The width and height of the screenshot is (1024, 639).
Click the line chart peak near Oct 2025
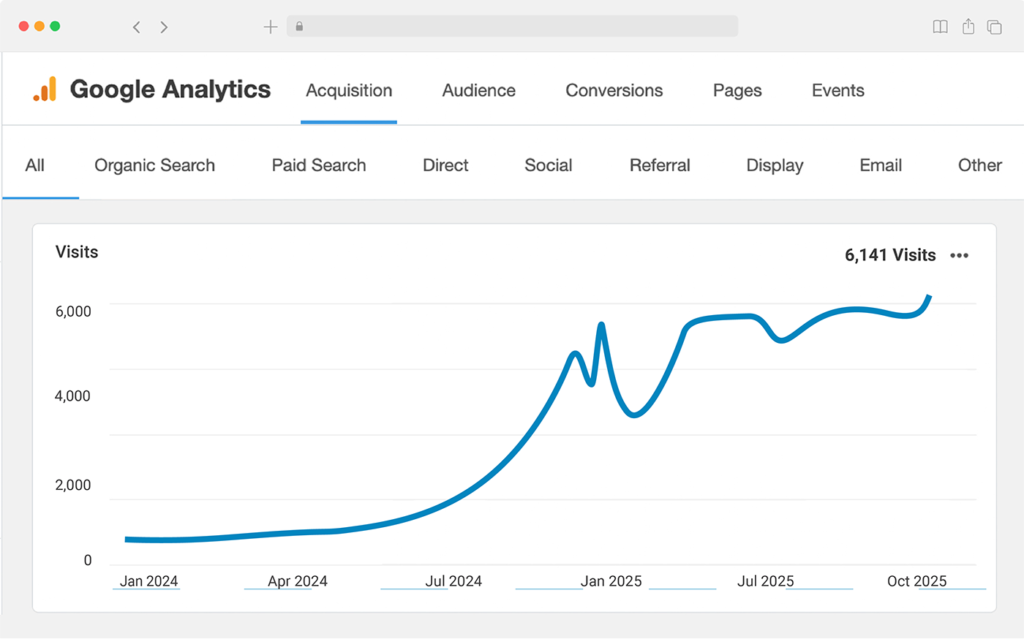point(929,297)
